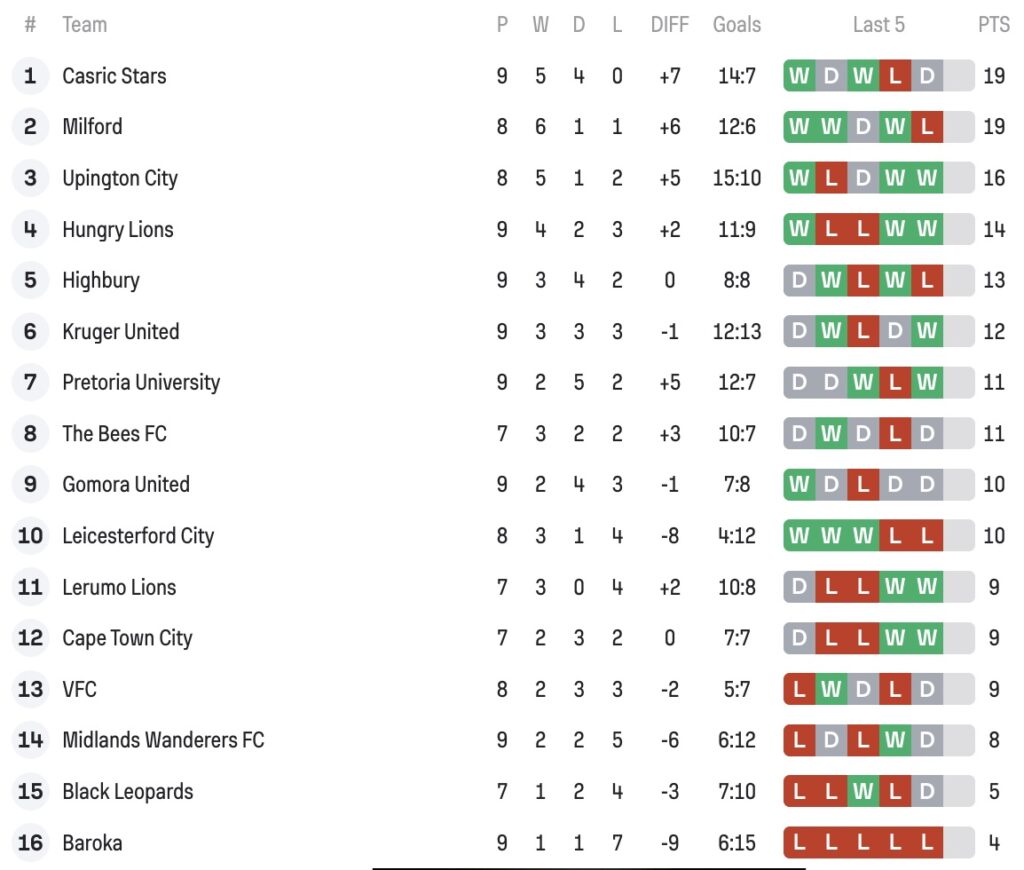Select Kruger United team name

pos(120,332)
